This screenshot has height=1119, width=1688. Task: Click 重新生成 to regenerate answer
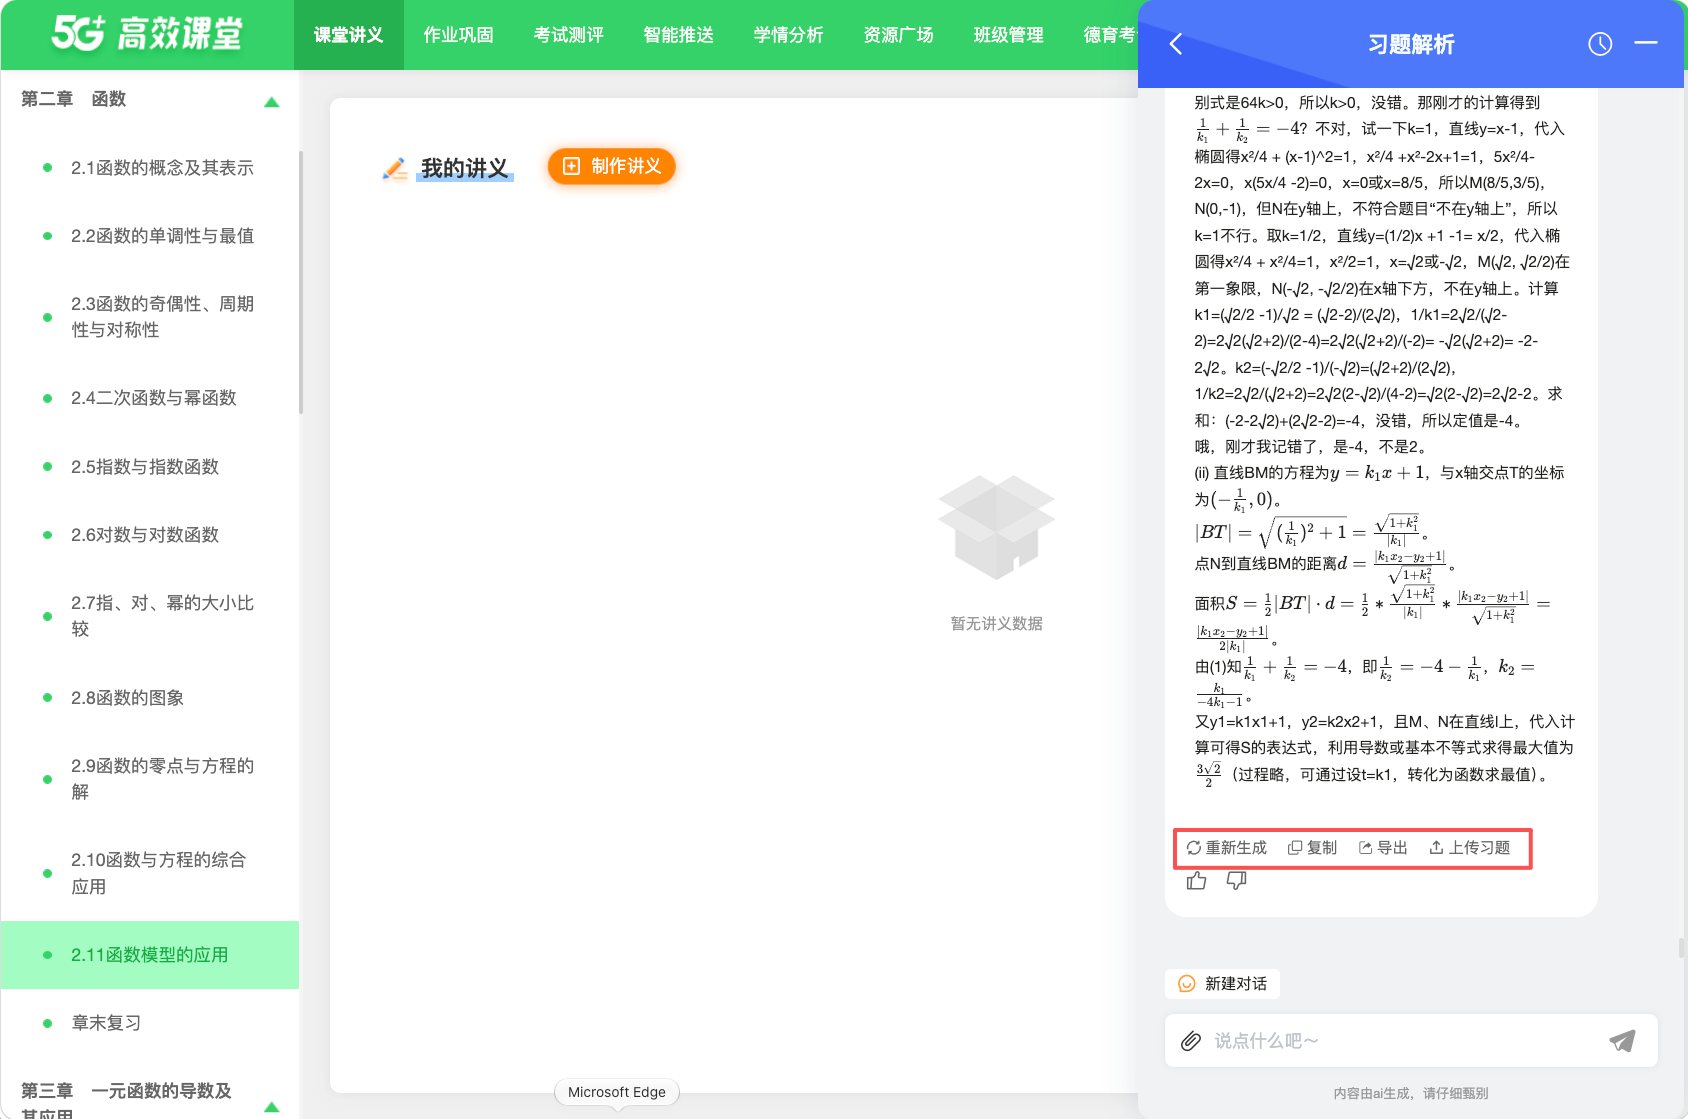(x=1226, y=848)
